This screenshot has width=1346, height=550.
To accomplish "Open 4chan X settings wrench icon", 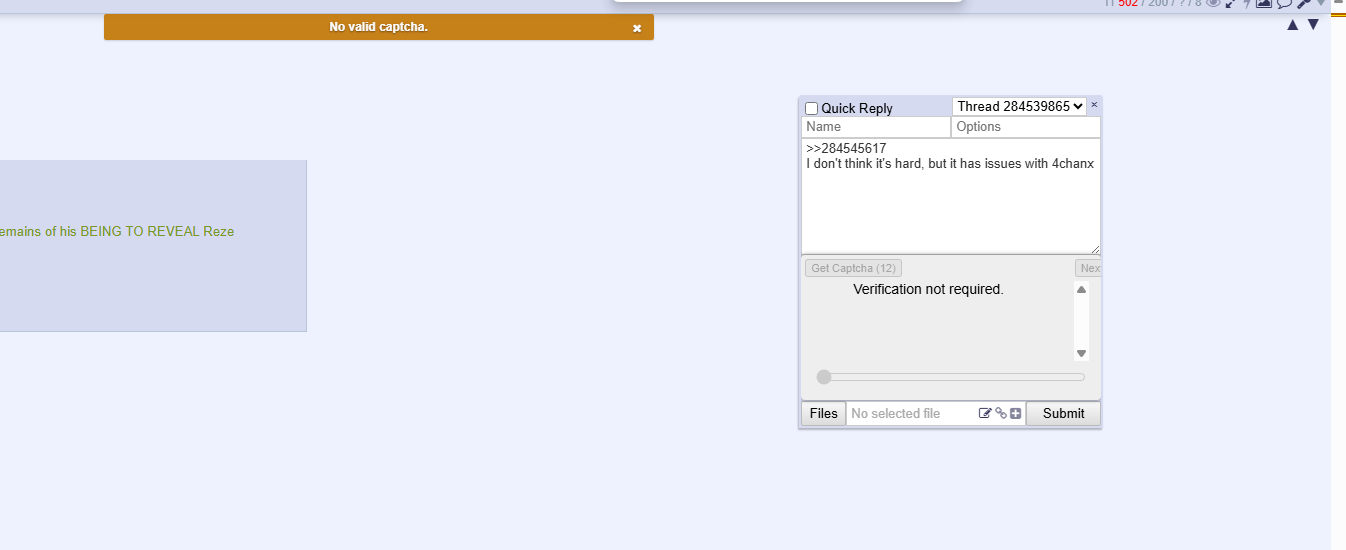I will tap(1303, 3).
